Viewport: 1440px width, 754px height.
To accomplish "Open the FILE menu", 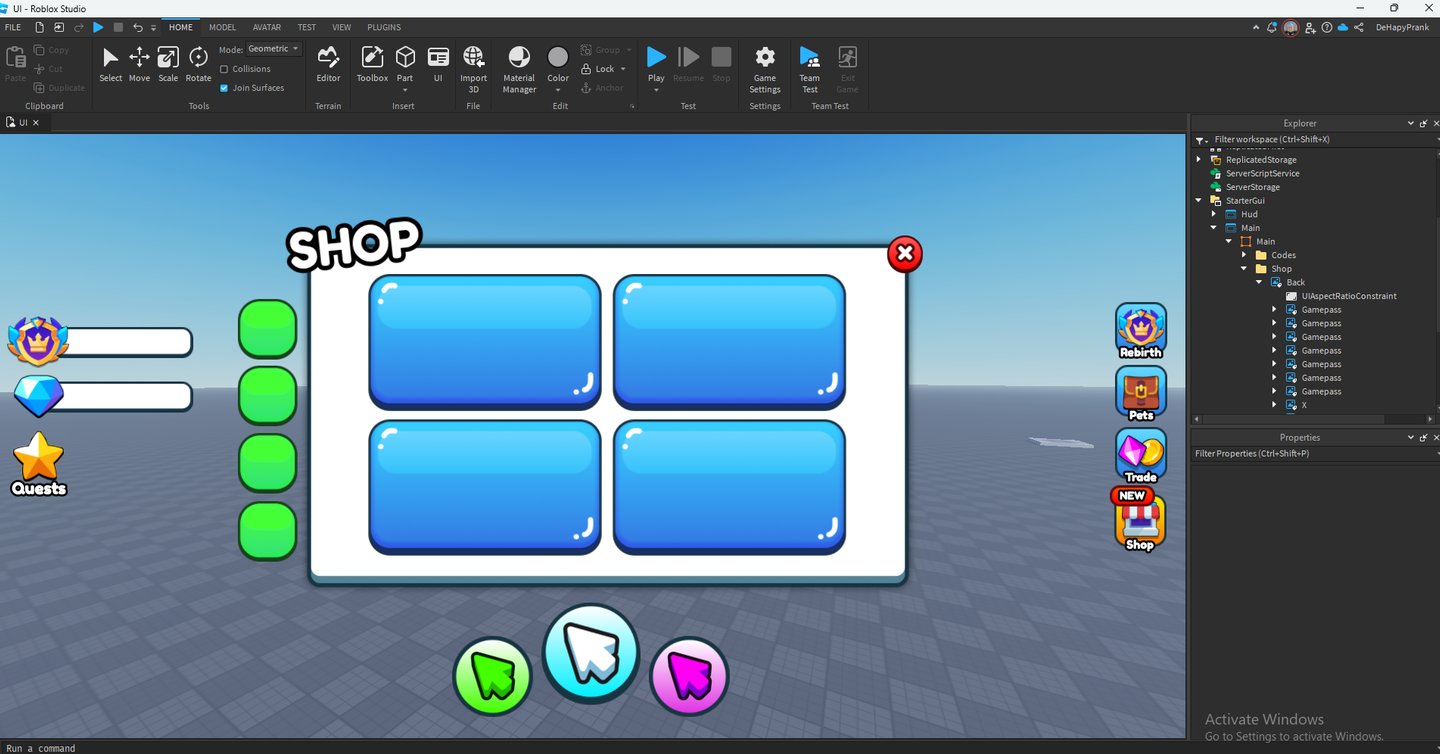I will (x=13, y=27).
